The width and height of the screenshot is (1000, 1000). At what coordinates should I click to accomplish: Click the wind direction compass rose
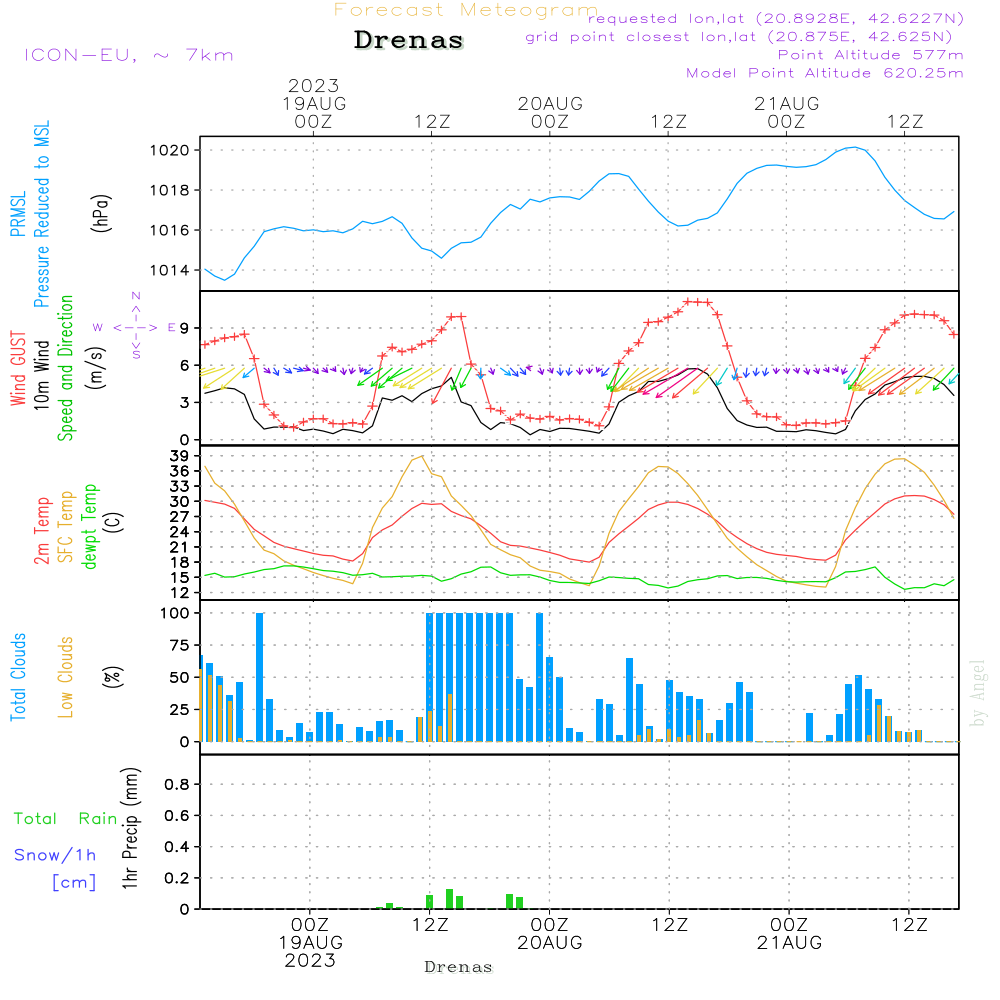(x=136, y=326)
